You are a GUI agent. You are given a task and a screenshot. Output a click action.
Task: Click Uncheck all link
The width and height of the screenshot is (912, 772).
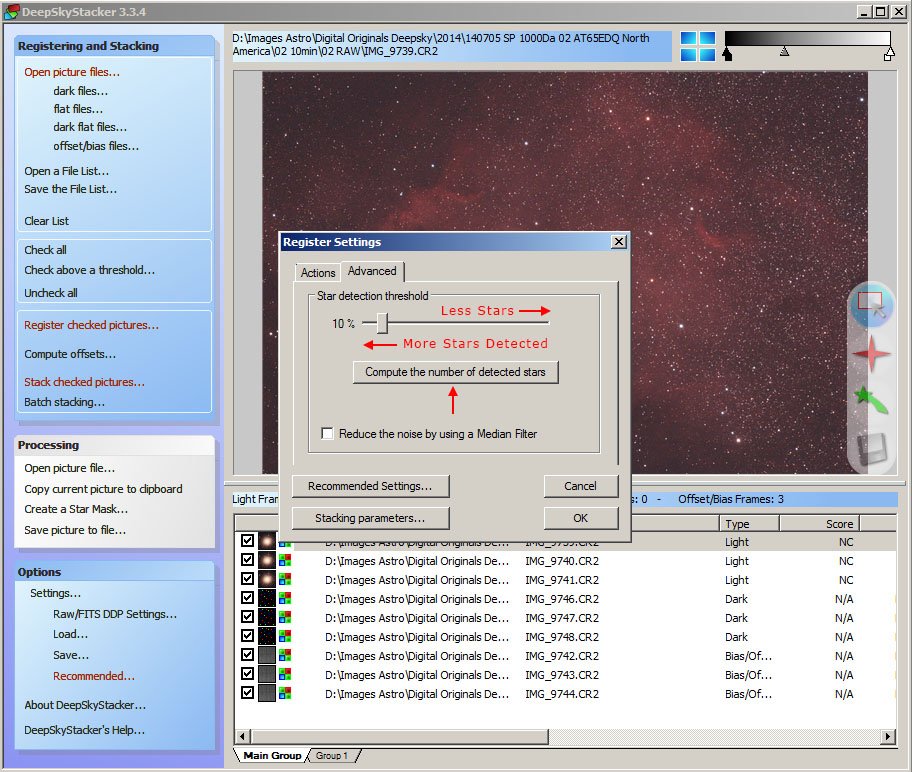coord(51,293)
